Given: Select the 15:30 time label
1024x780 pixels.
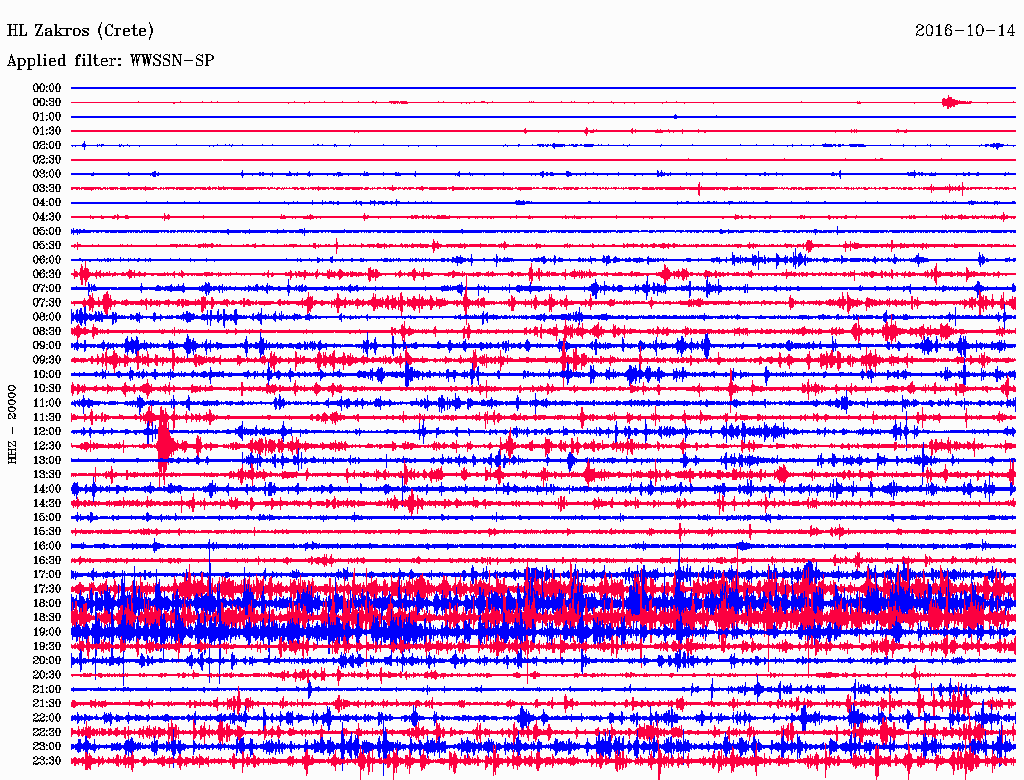Looking at the screenshot, I should tap(47, 532).
